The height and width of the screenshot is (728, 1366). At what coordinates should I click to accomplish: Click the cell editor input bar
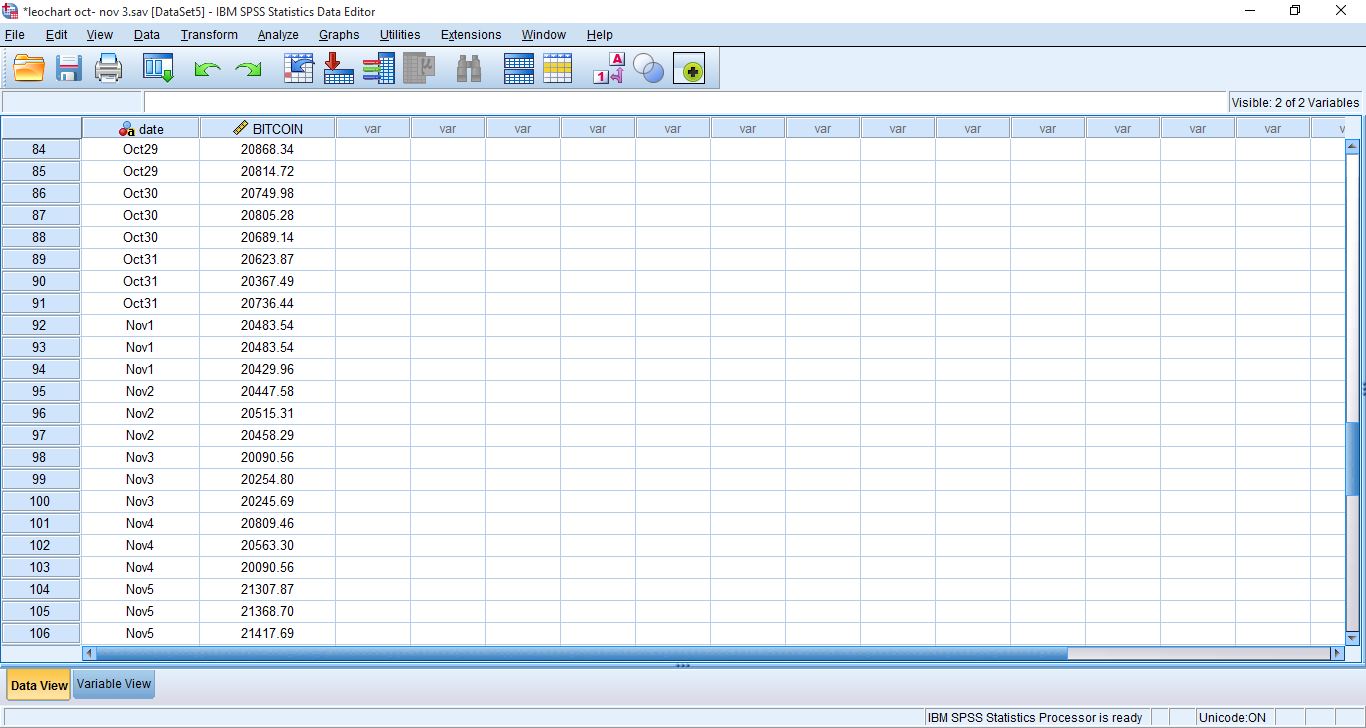[685, 102]
